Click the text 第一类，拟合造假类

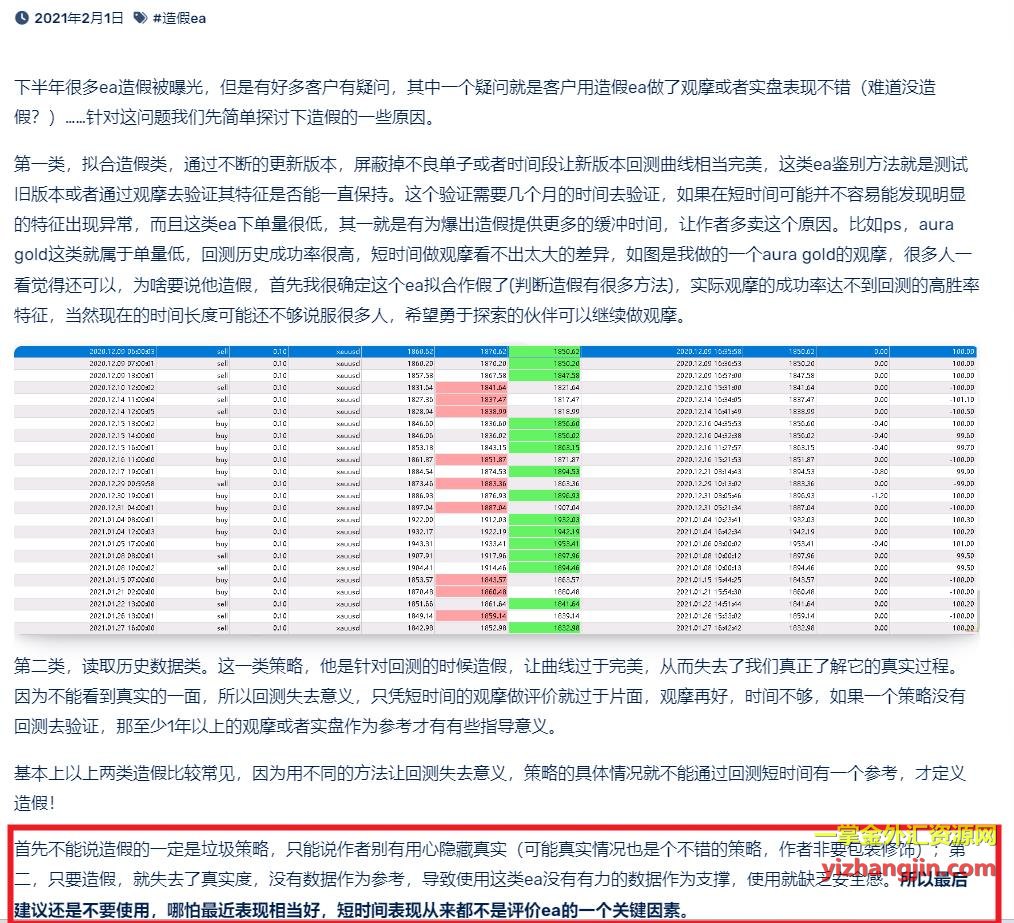91,164
